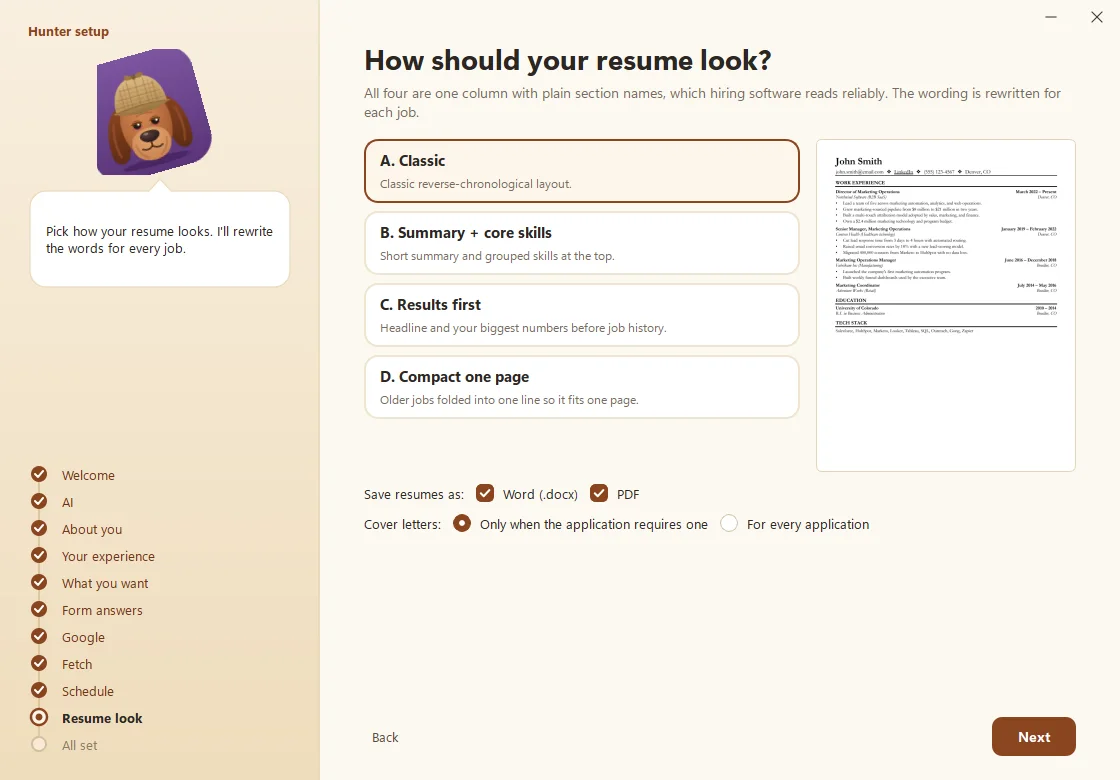This screenshot has height=780, width=1120.
Task: Close the Hunter setup window
Action: point(1096,17)
